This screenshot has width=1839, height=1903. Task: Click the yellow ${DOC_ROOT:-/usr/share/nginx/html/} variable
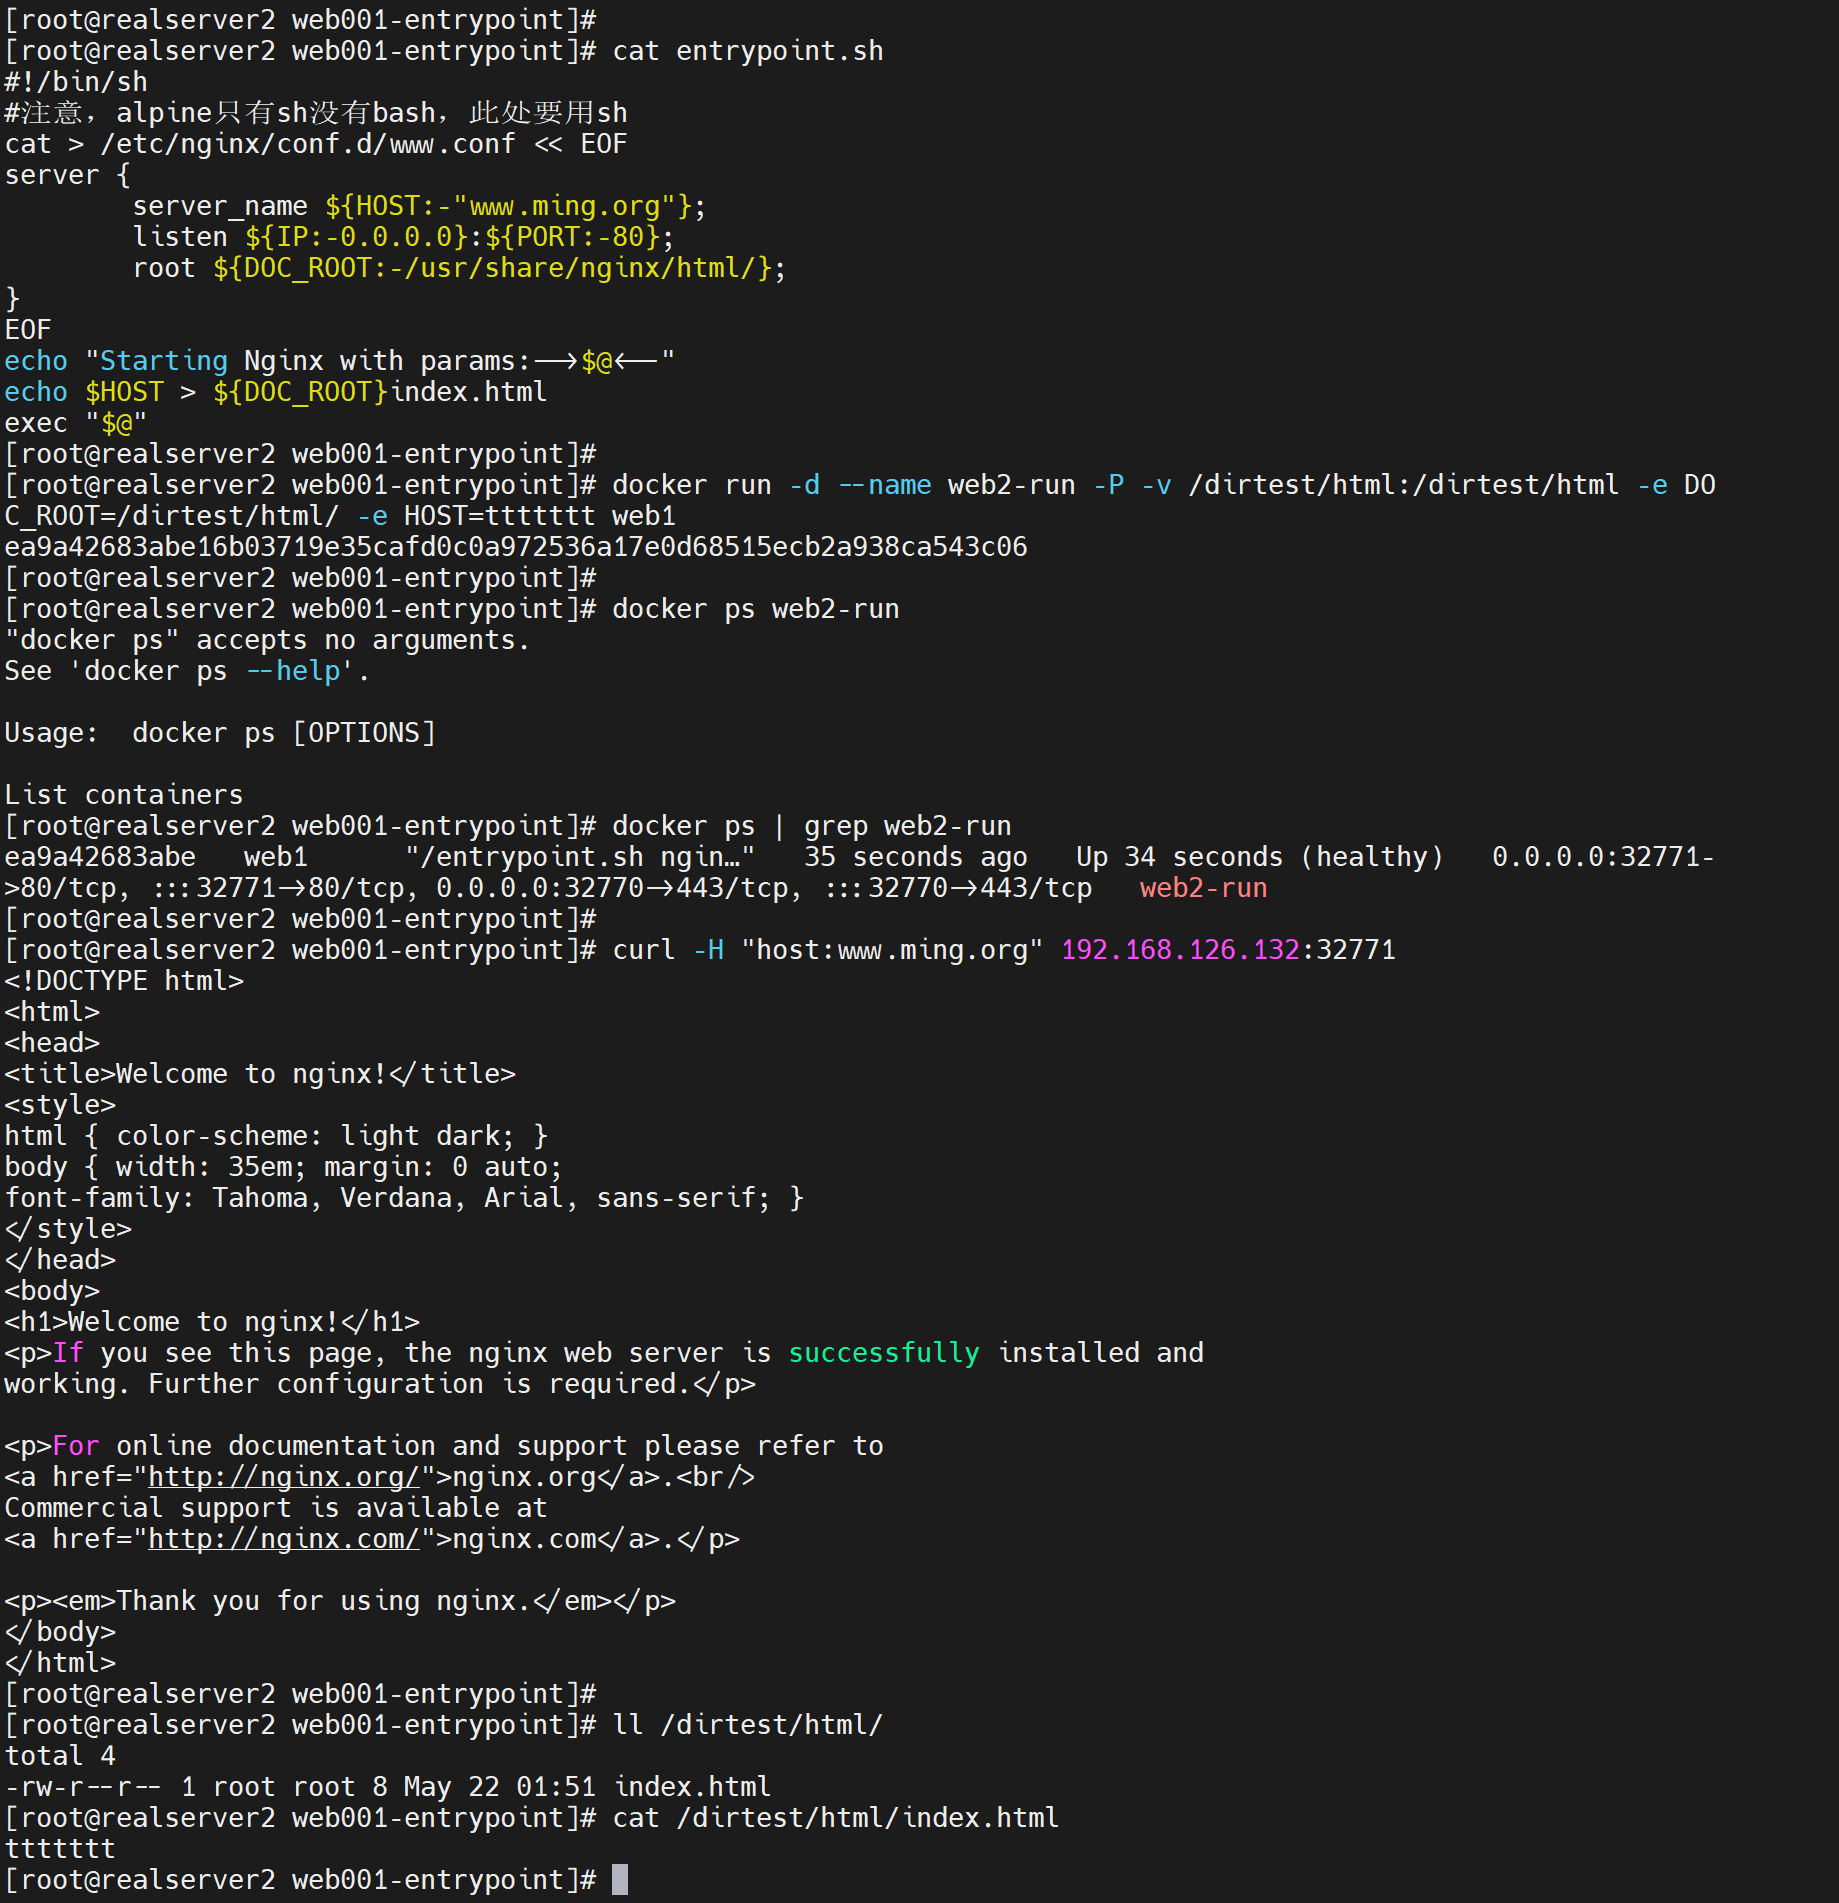click(498, 268)
